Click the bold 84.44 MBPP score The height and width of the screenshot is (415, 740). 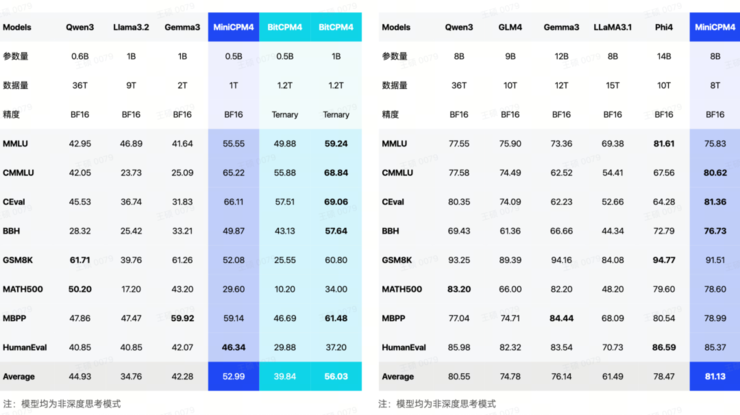click(x=562, y=318)
